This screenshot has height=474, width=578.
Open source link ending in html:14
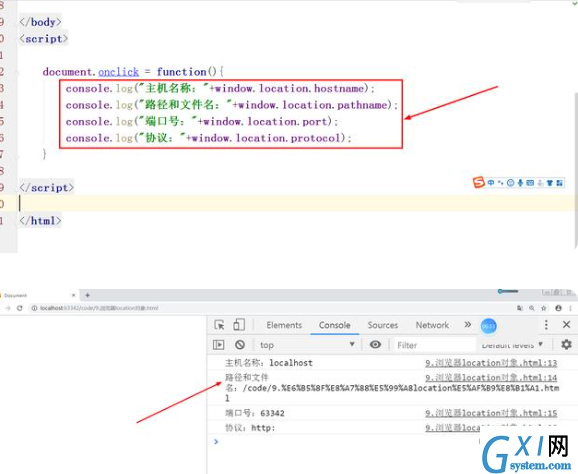tap(491, 378)
